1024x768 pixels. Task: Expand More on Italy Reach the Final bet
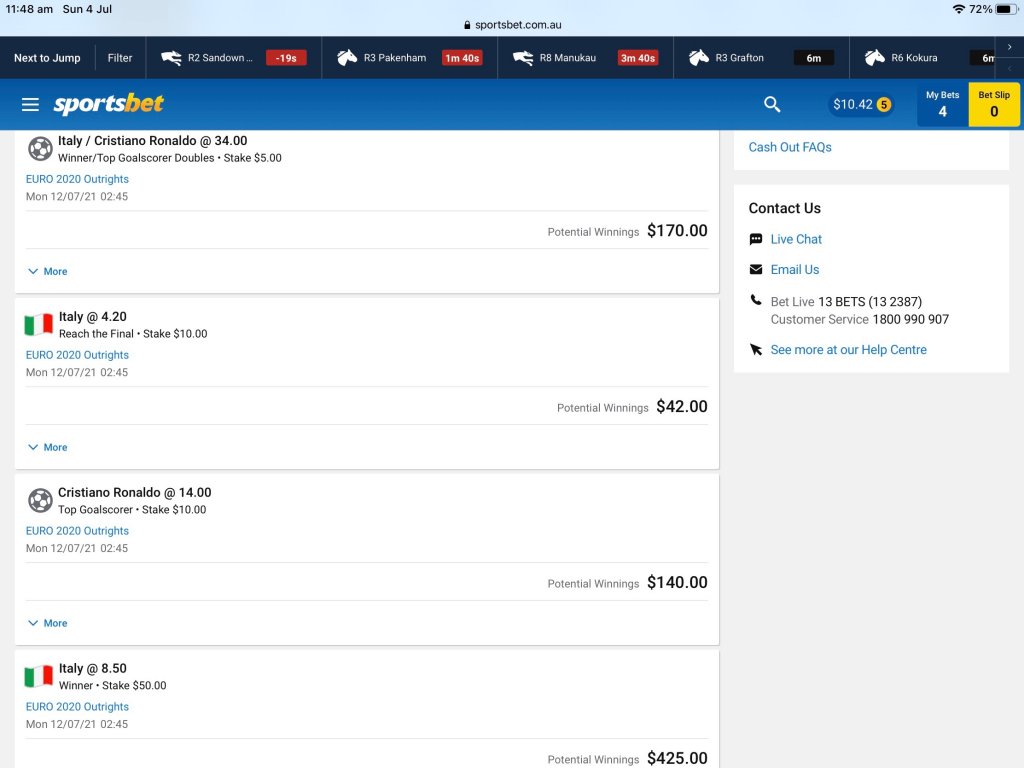pos(48,447)
